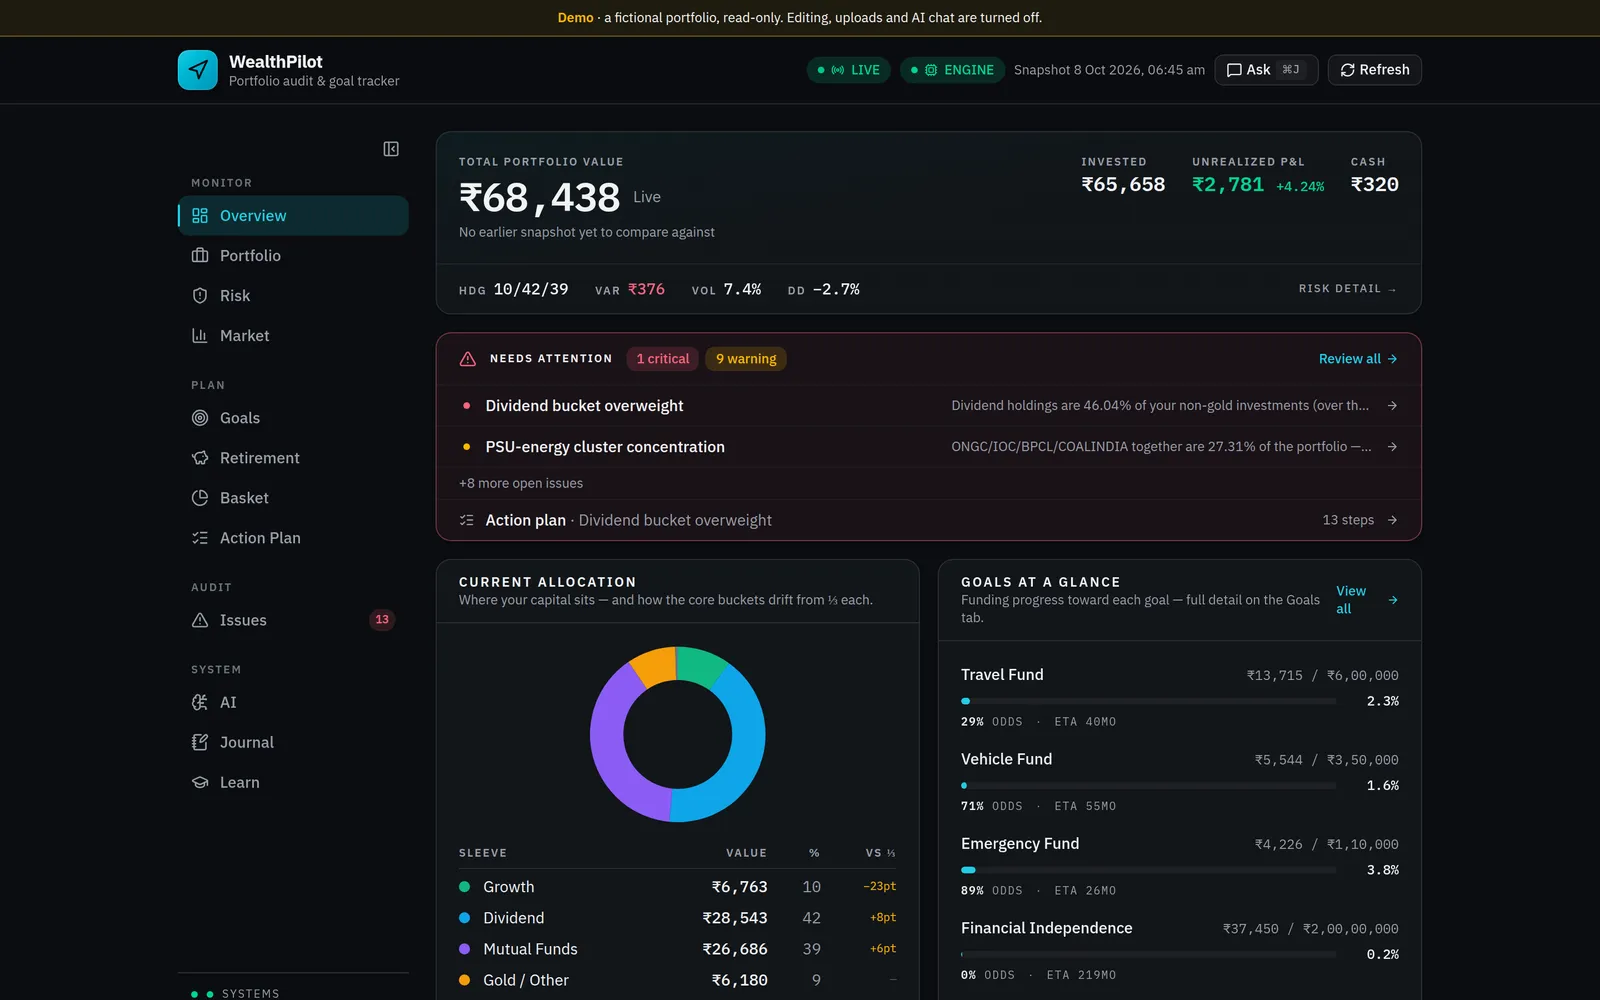Click View all in Goals at a Glance
The width and height of the screenshot is (1600, 1000).
click(x=1366, y=600)
